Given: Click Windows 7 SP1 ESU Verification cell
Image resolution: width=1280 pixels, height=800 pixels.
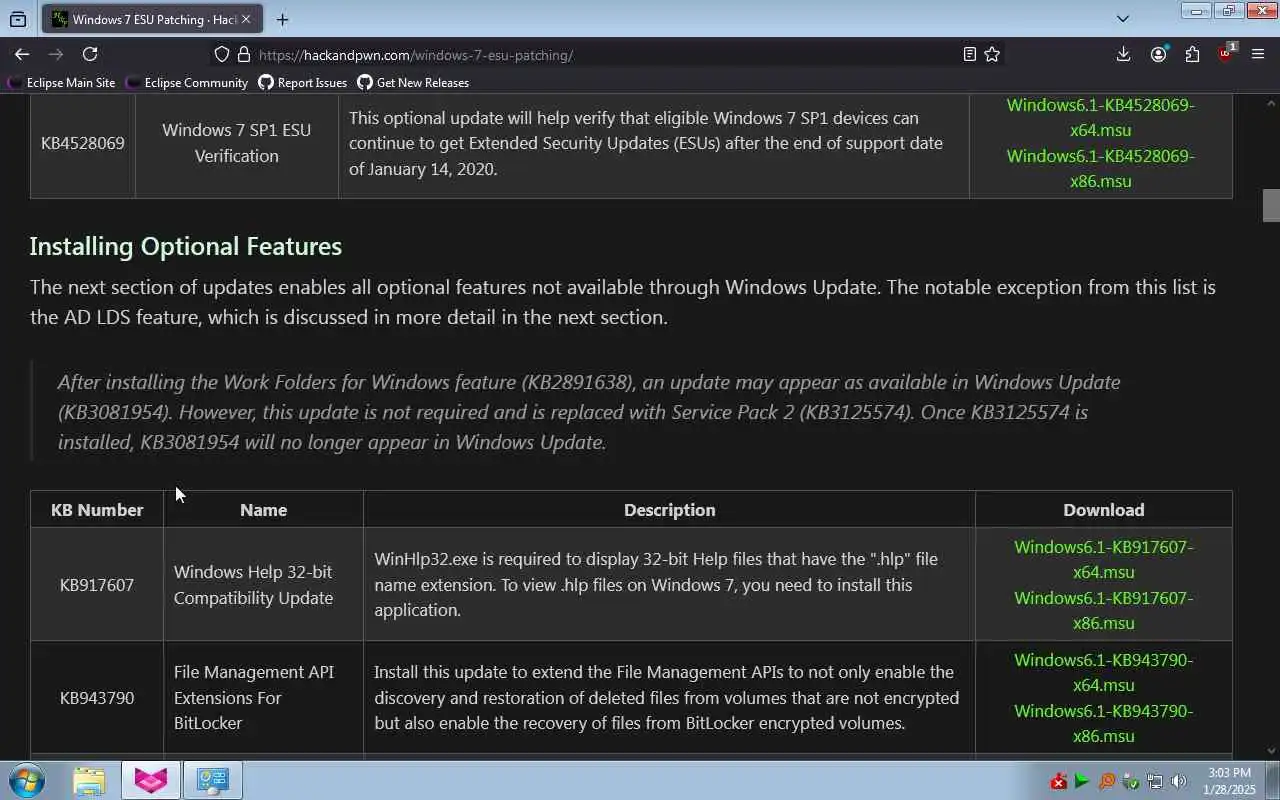Looking at the screenshot, I should (237, 143).
